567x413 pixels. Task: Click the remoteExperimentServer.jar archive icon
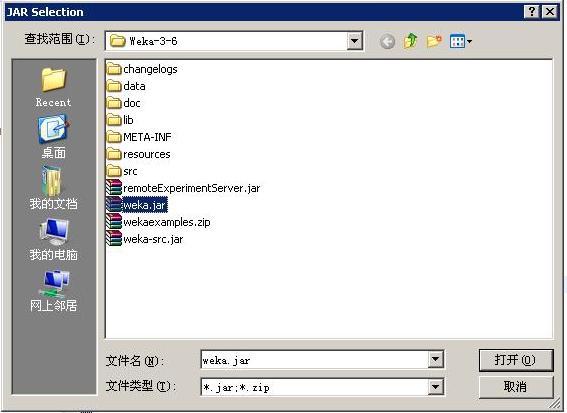114,188
